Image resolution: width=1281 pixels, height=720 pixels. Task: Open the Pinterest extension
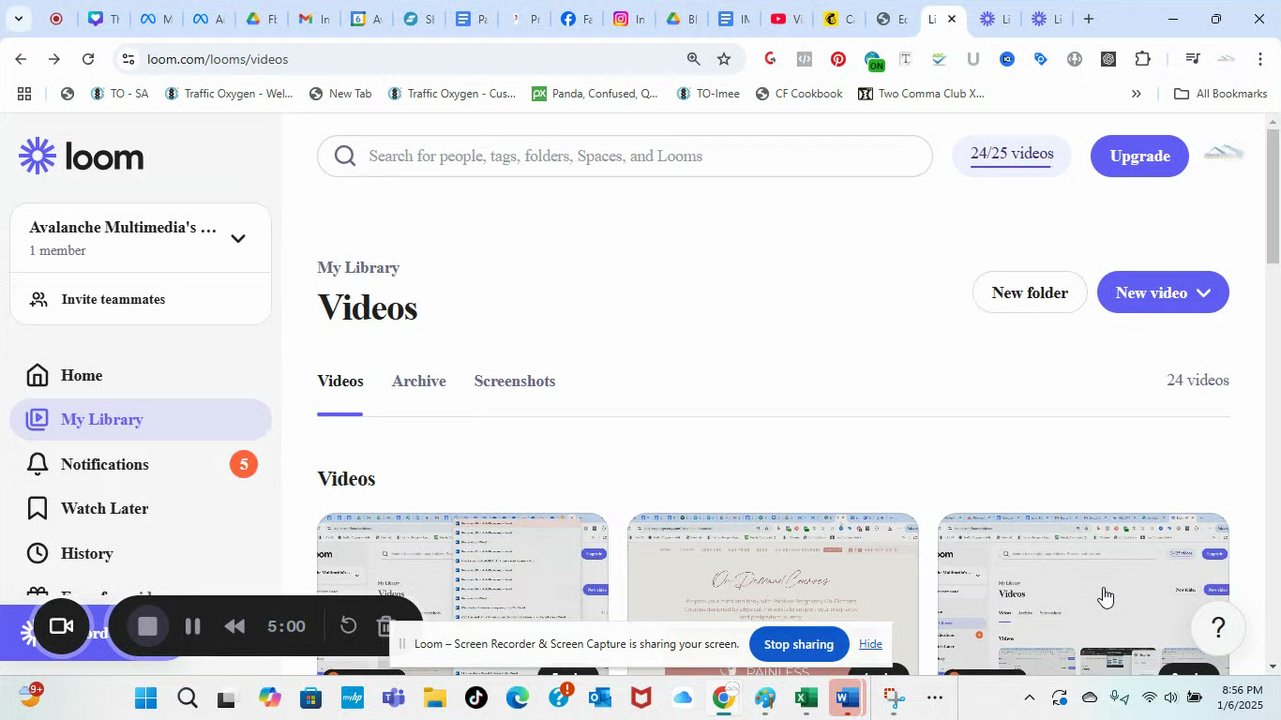tap(838, 59)
